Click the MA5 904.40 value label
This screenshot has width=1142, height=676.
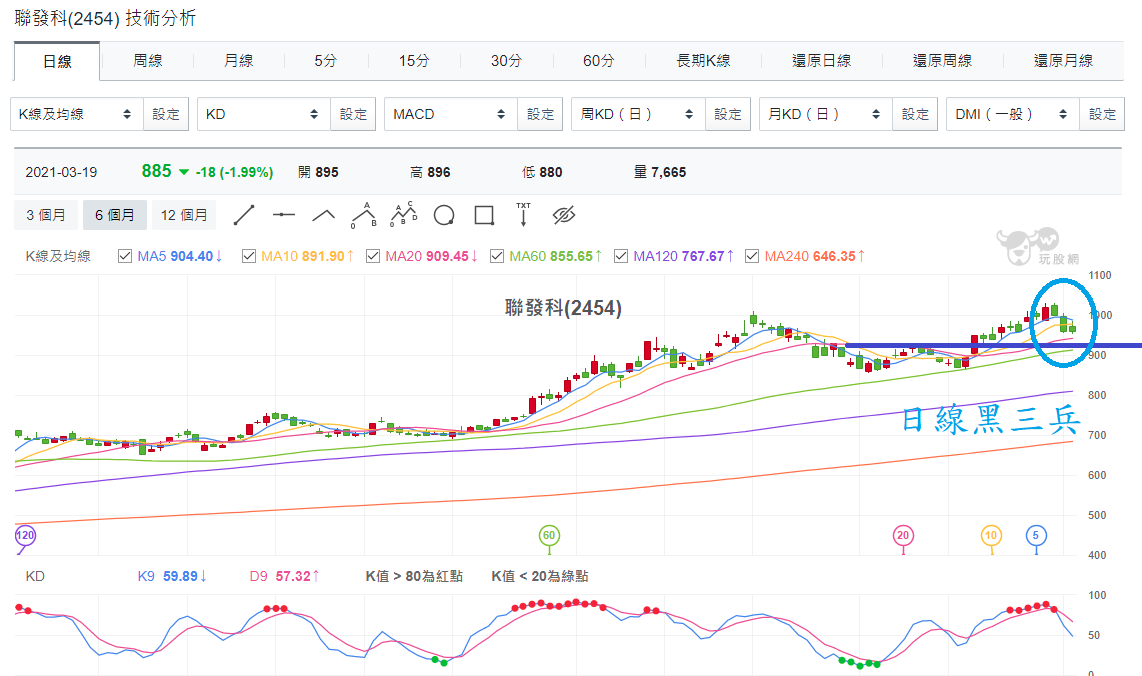point(180,256)
